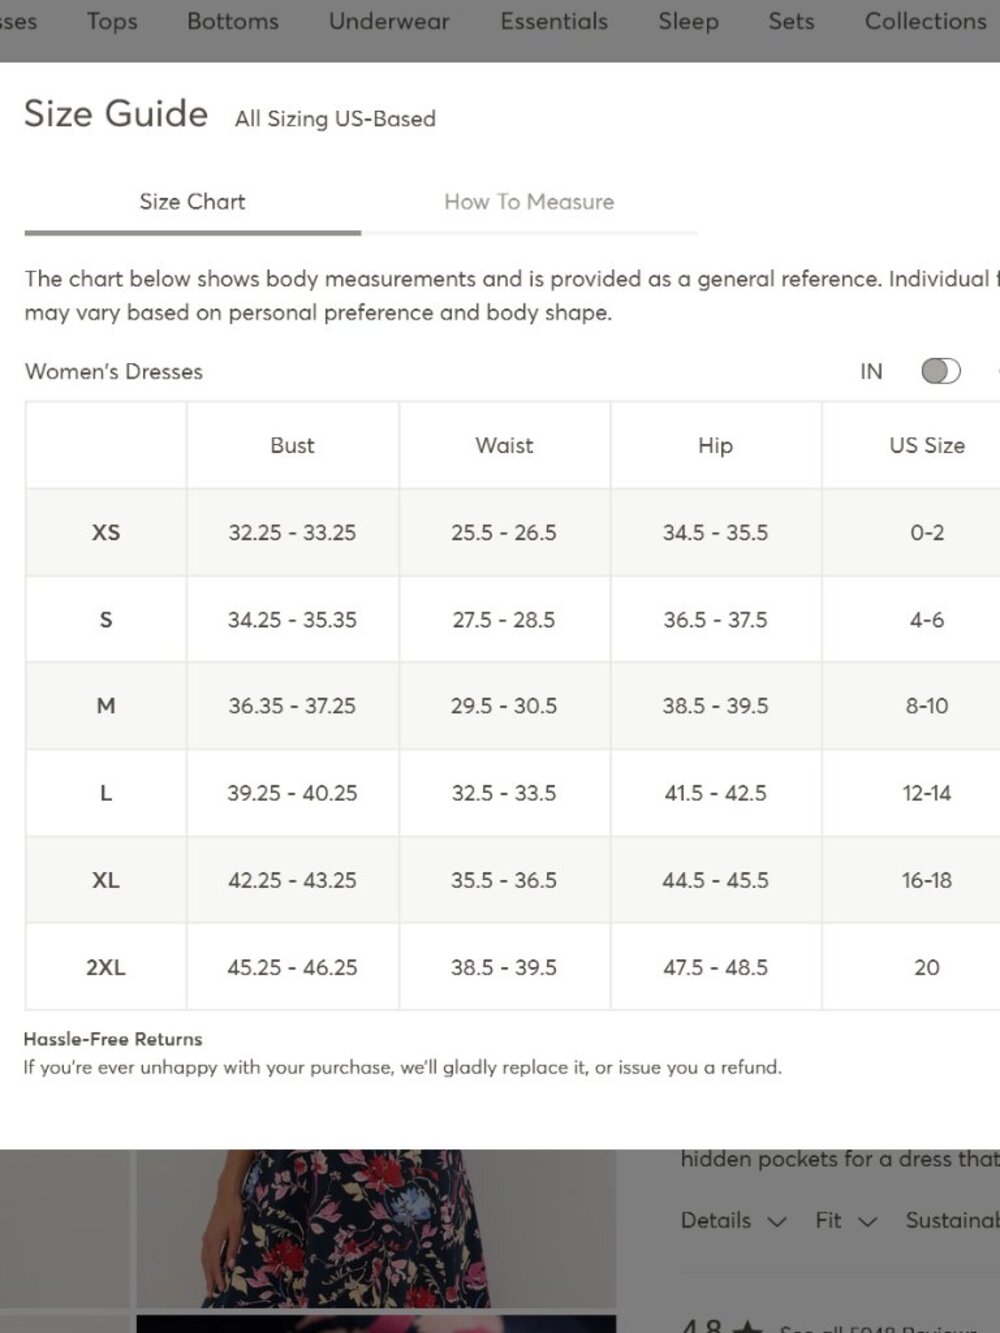Open the Sleep menu
This screenshot has width=1000, height=1333.
coord(688,21)
